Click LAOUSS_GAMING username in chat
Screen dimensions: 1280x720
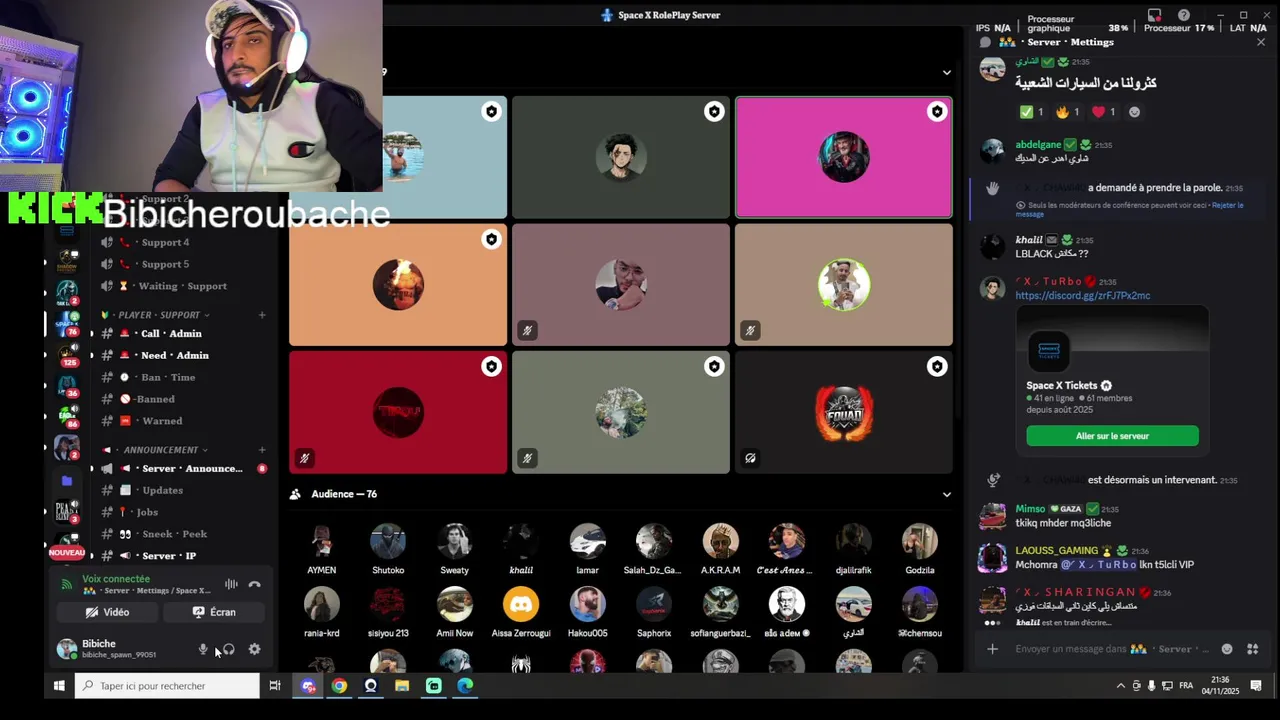coord(1056,551)
